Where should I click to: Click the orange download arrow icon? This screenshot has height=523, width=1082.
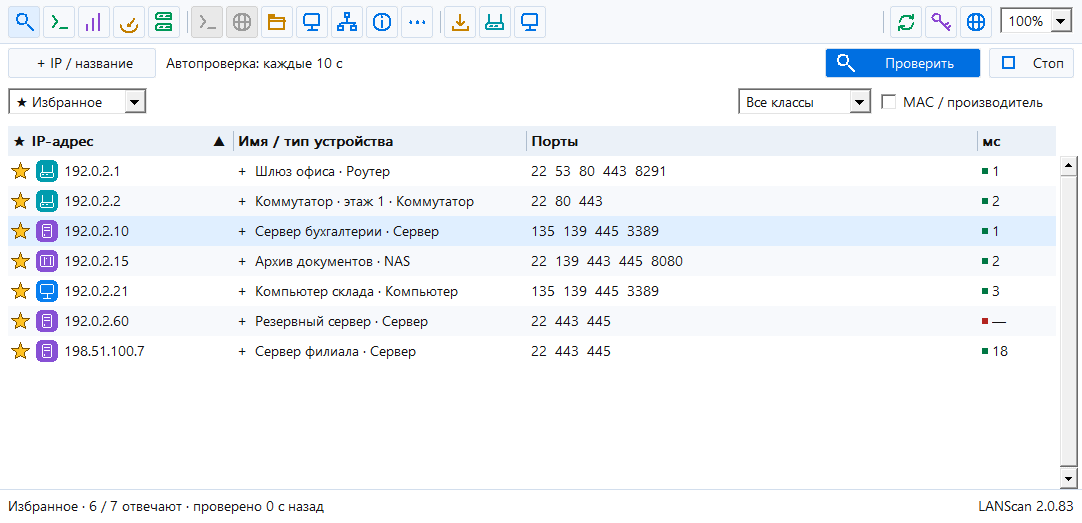(x=460, y=22)
